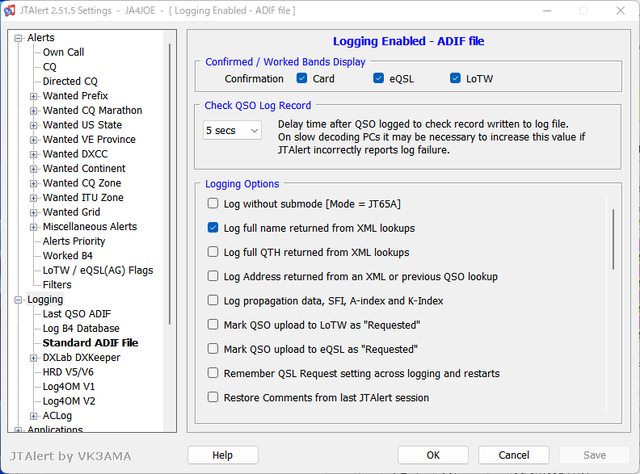Confirm settings with OK button
This screenshot has height=474, width=640.
(433, 455)
